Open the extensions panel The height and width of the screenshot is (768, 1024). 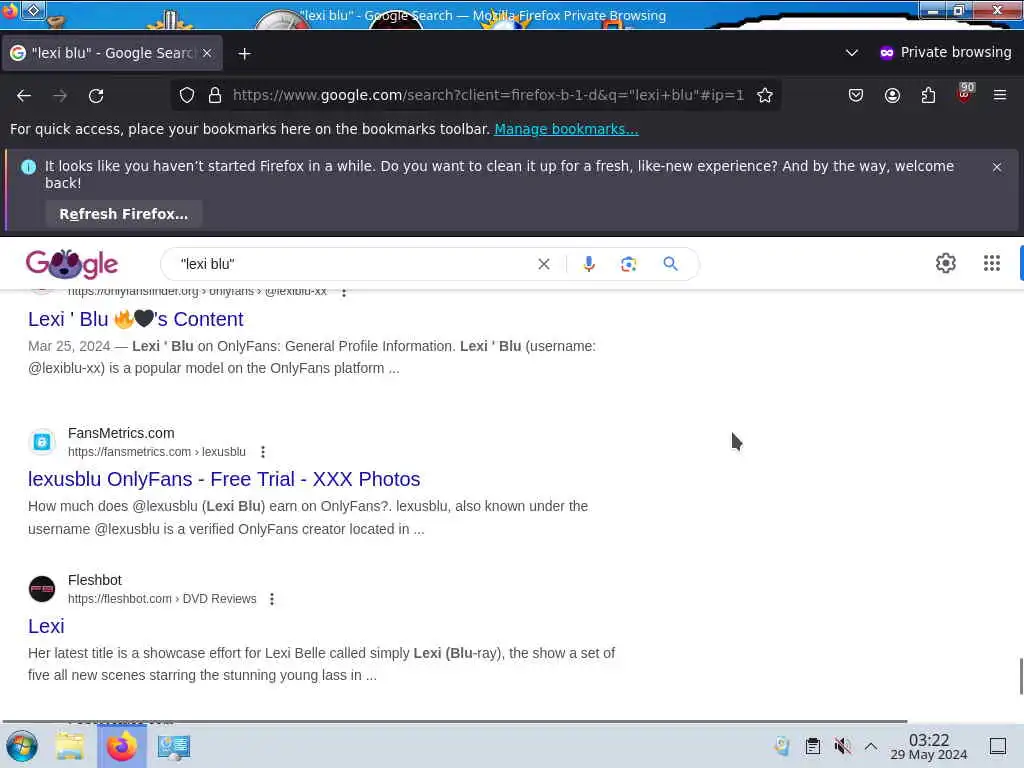[x=928, y=95]
